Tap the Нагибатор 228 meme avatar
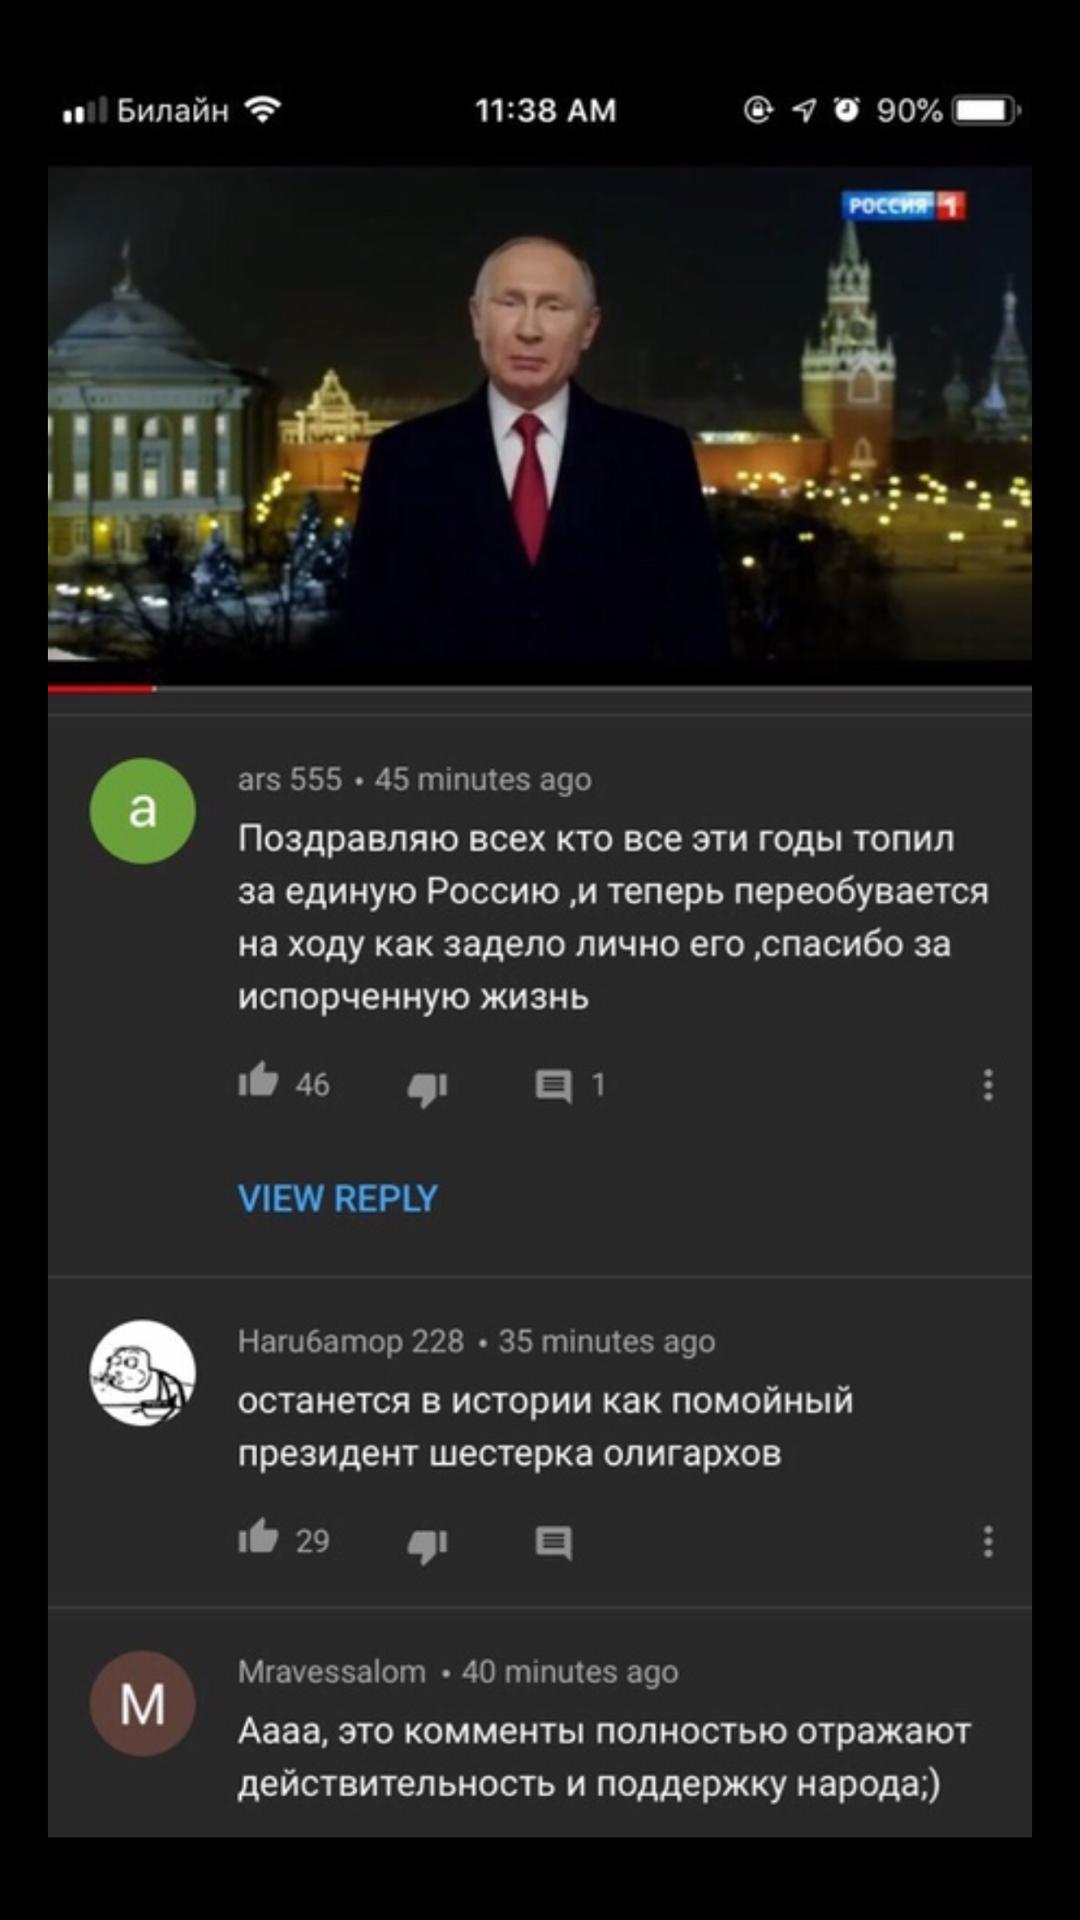This screenshot has width=1080, height=1920. pyautogui.click(x=143, y=1372)
